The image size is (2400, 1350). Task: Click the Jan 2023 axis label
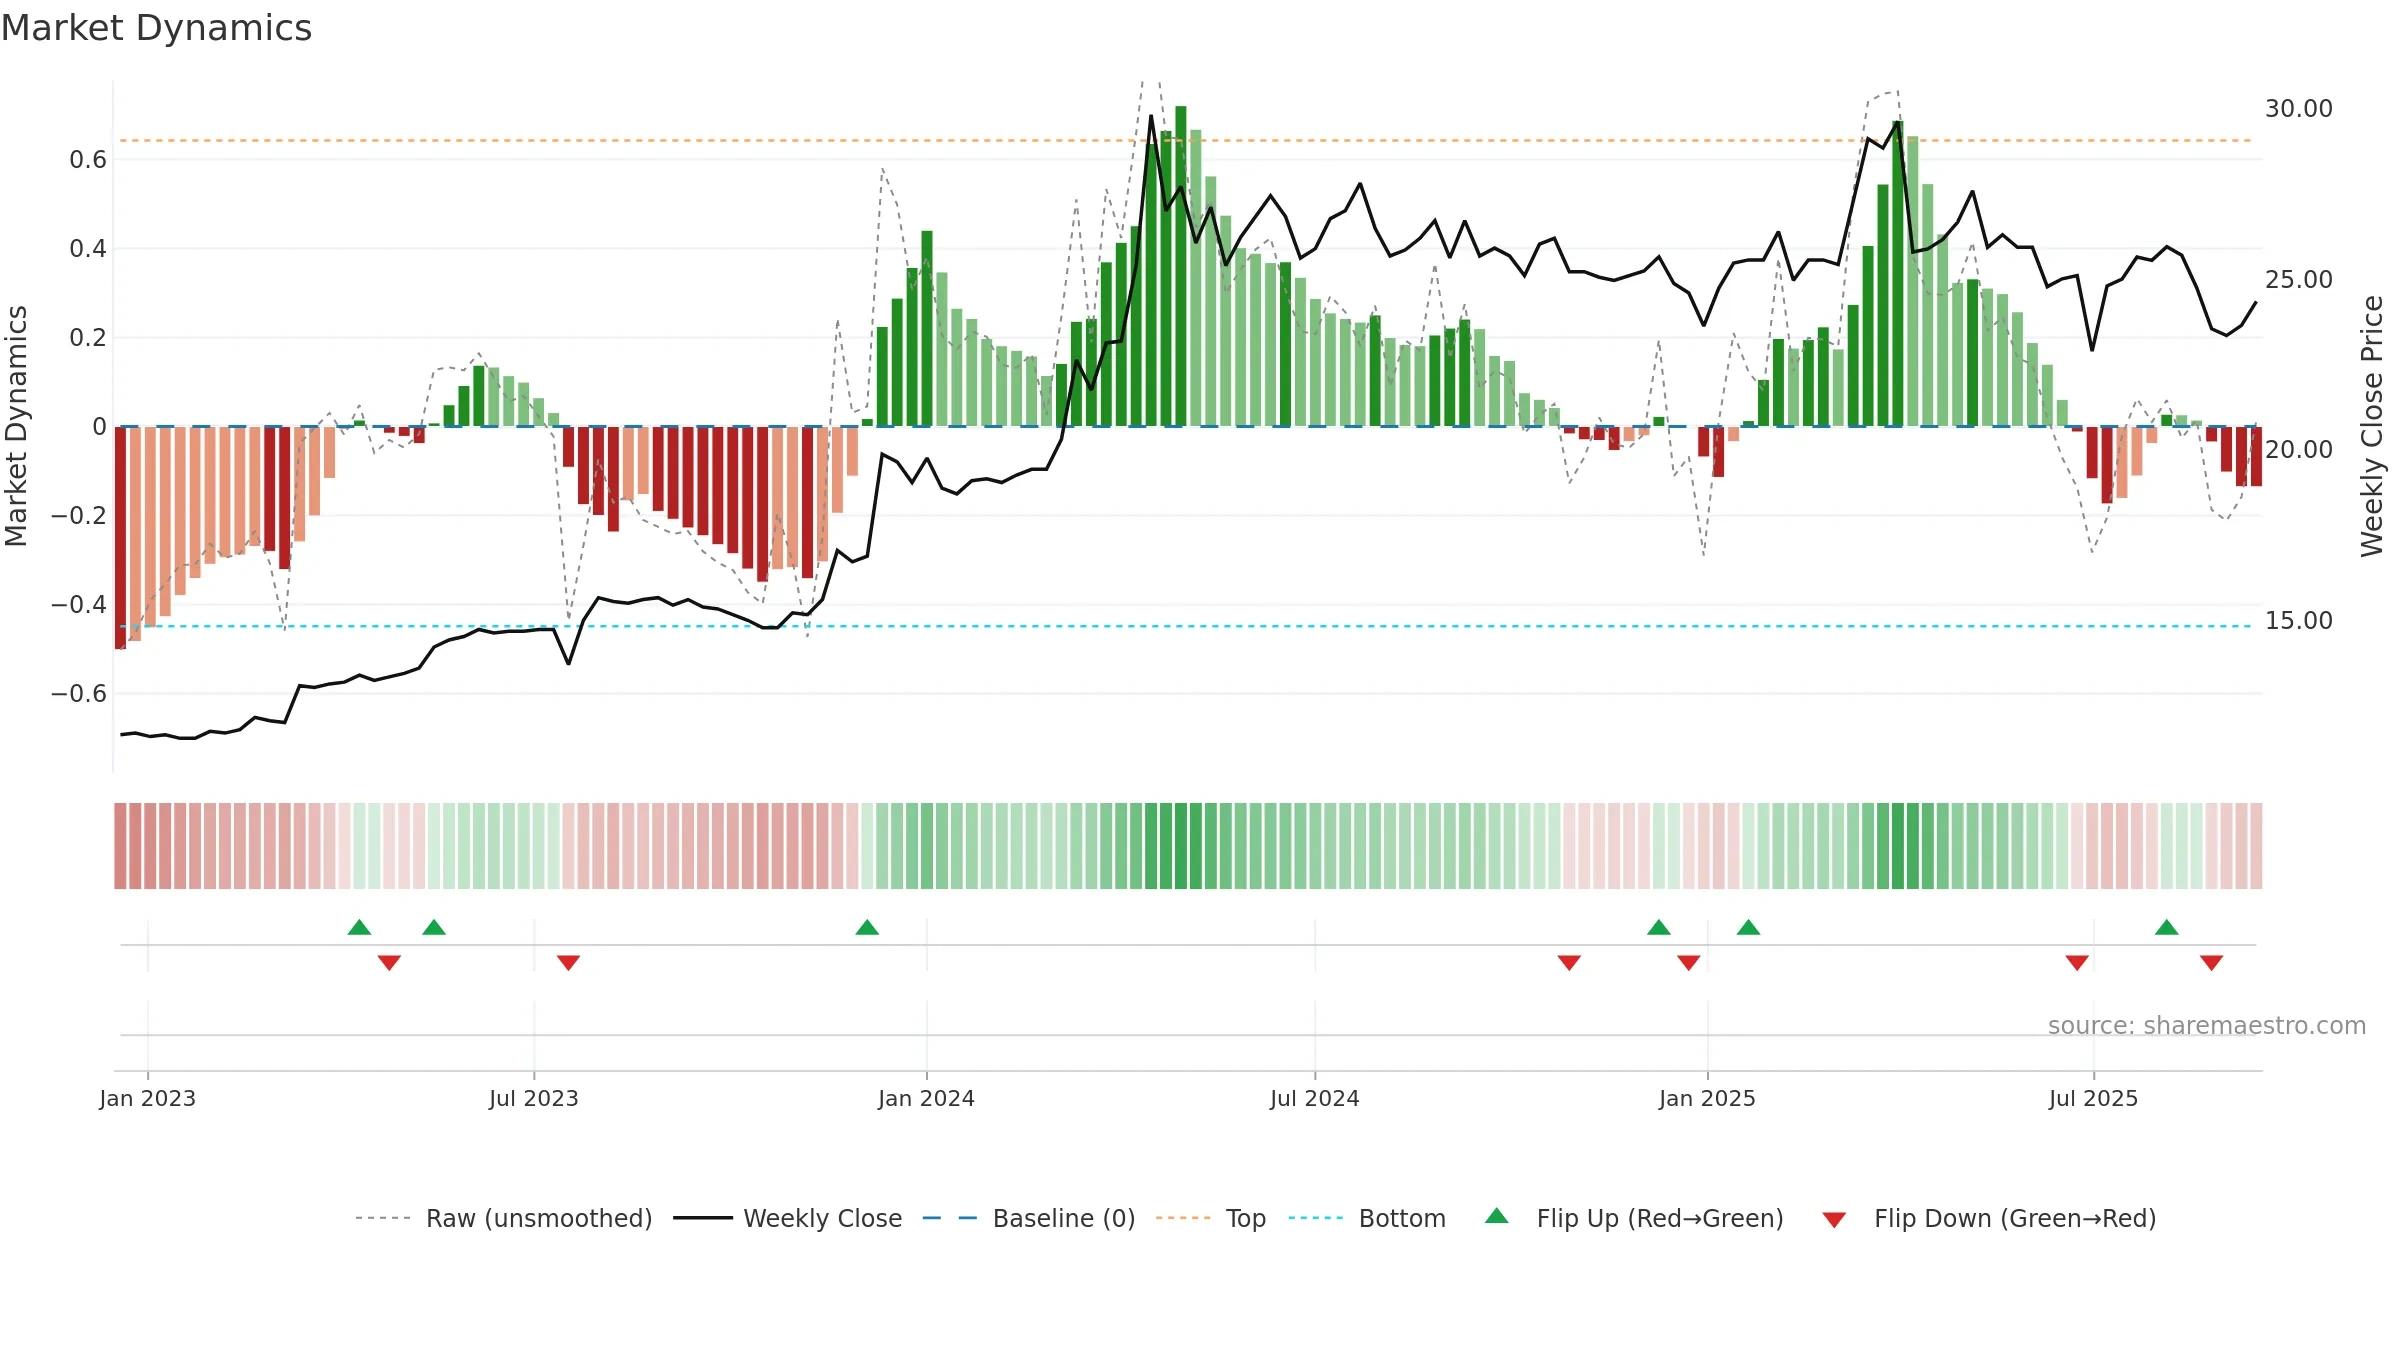[x=148, y=1098]
